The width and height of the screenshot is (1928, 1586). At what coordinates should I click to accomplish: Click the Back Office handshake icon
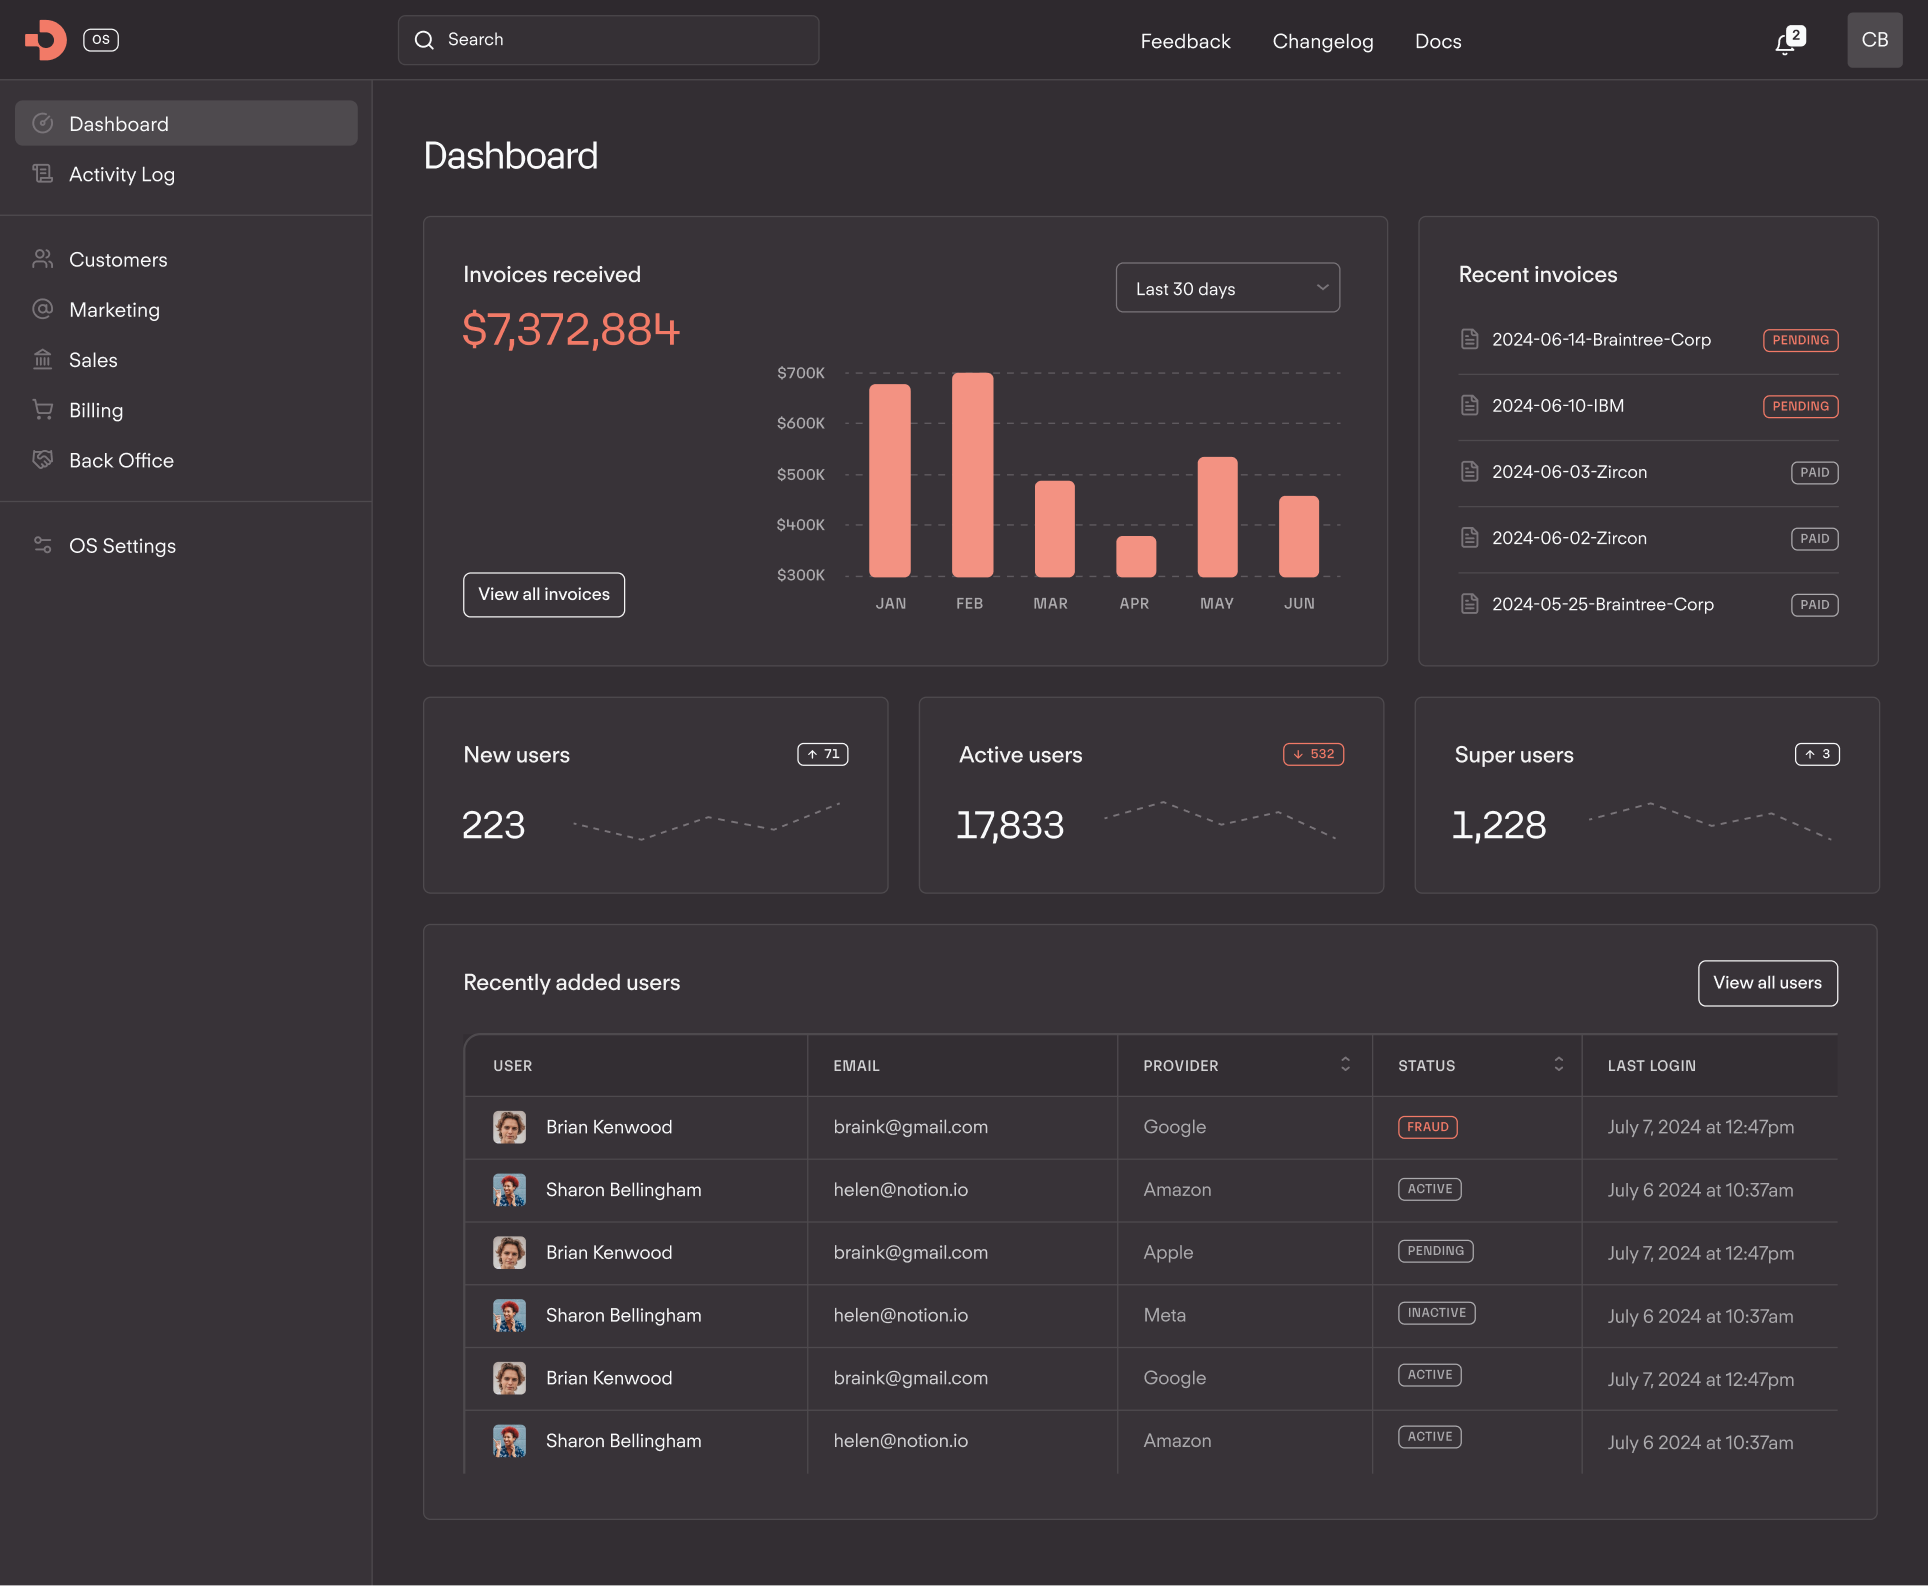[x=42, y=460]
